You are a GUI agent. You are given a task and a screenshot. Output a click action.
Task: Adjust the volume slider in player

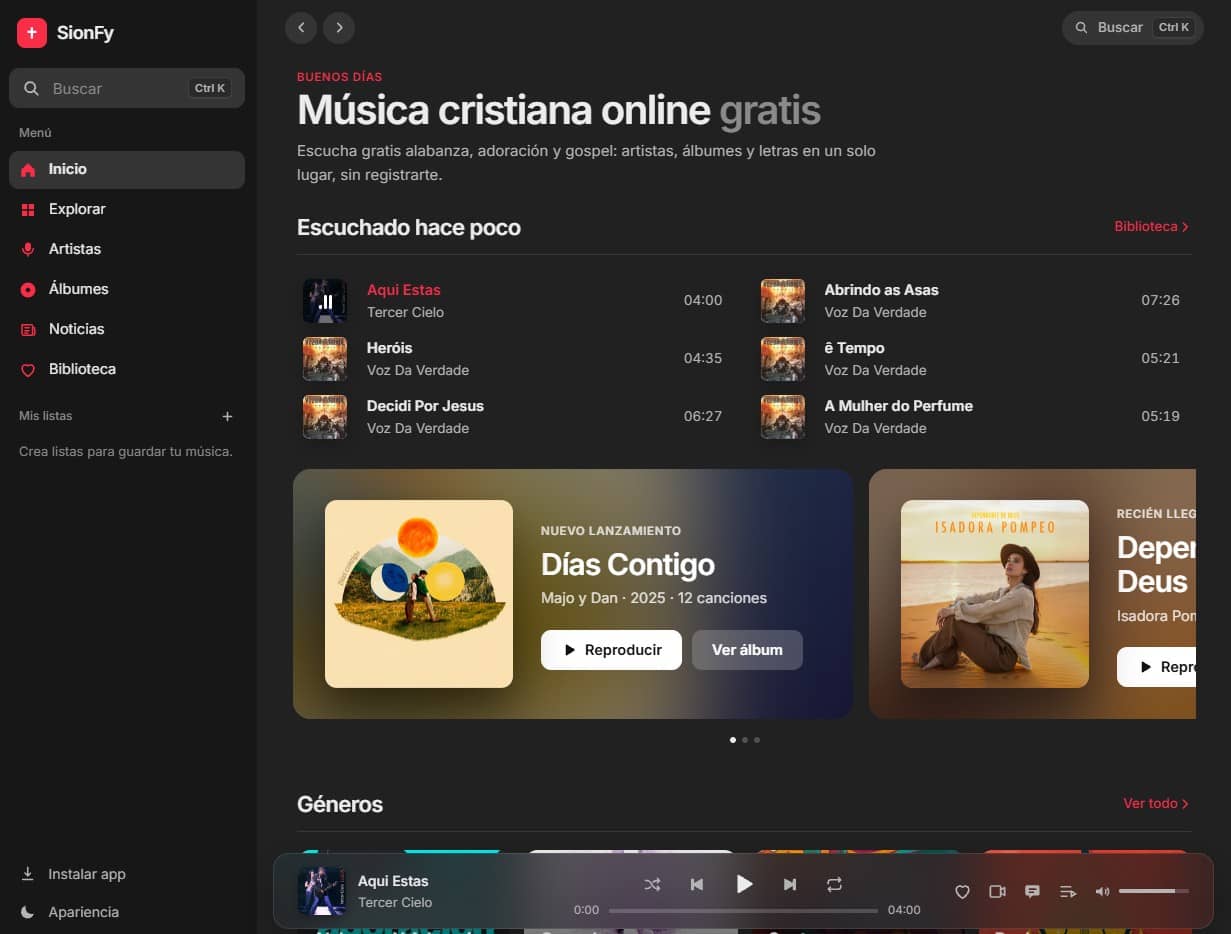[x=1154, y=891]
